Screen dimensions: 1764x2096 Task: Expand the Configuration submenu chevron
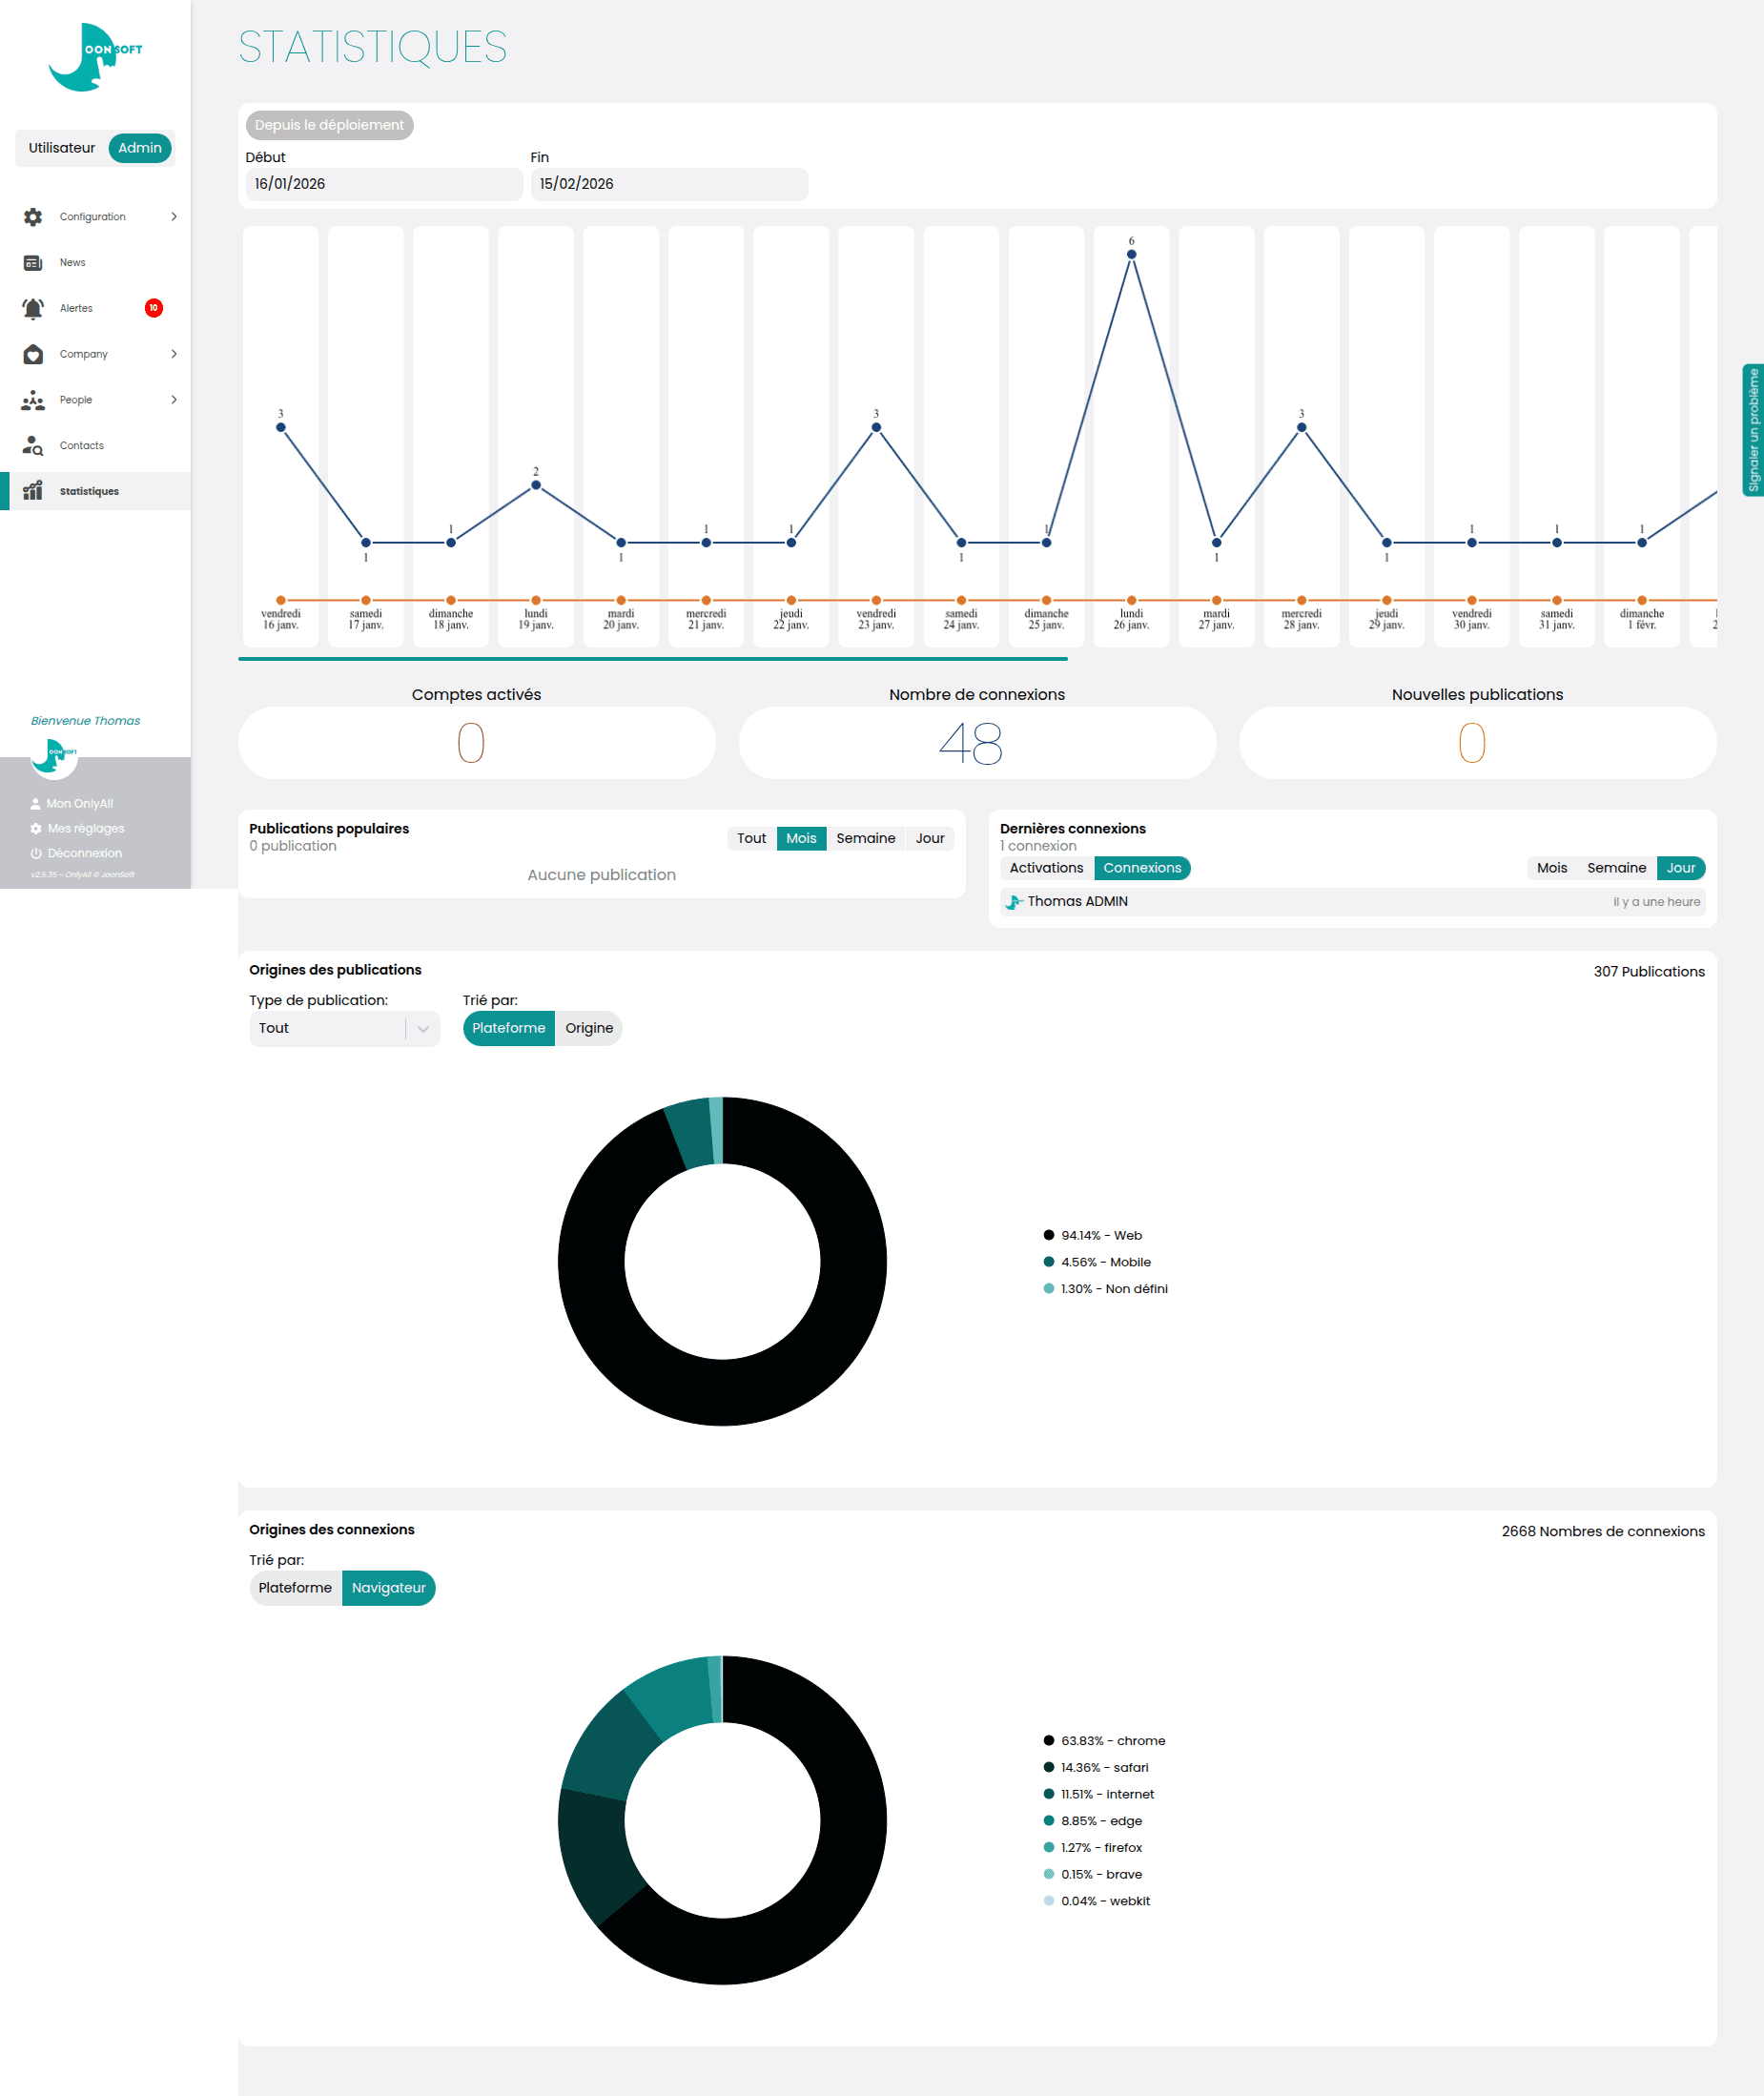coord(174,217)
